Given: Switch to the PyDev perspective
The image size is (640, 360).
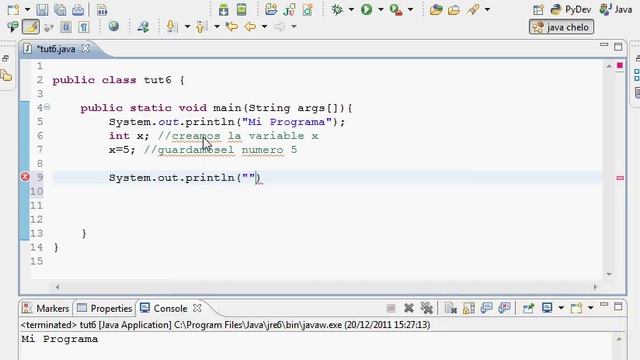Looking at the screenshot, I should coord(571,9).
